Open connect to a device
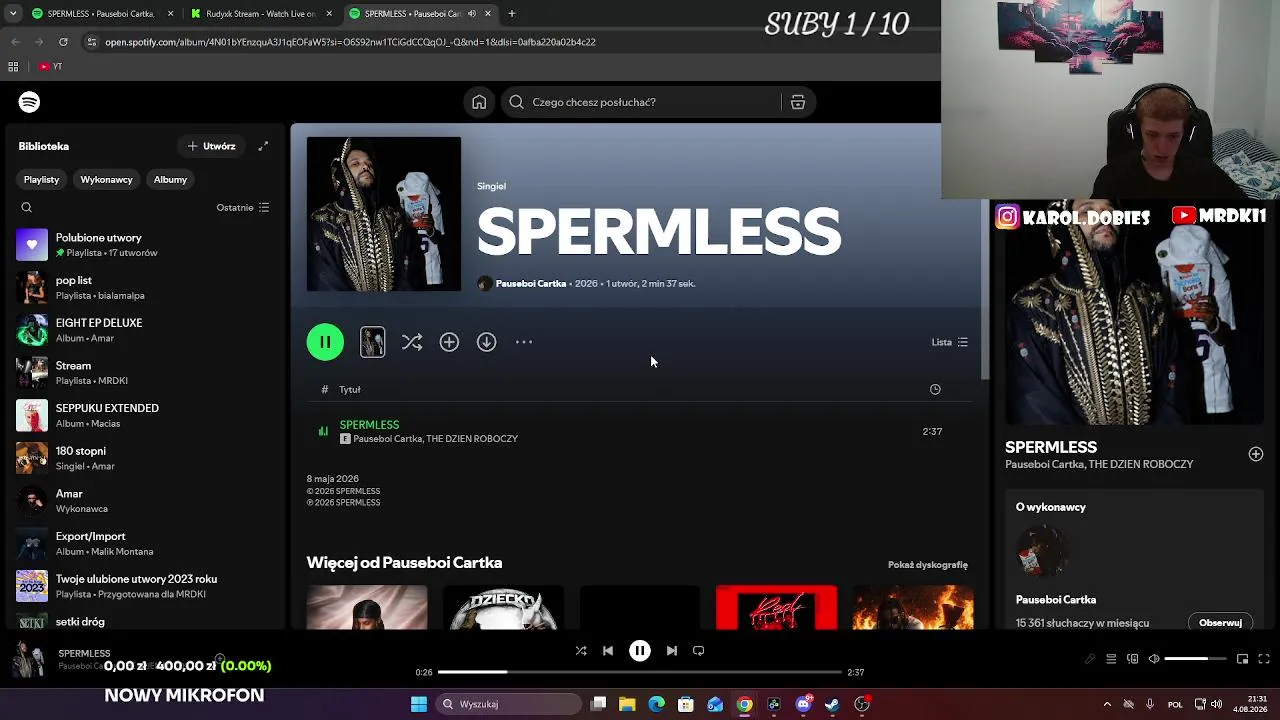 pos(1133,659)
